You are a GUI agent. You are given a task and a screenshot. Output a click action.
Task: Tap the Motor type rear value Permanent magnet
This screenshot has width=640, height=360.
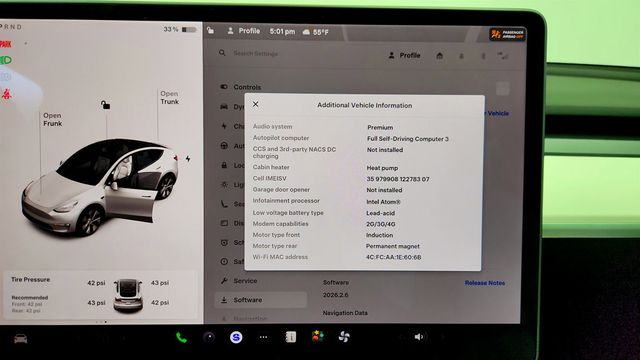click(393, 246)
